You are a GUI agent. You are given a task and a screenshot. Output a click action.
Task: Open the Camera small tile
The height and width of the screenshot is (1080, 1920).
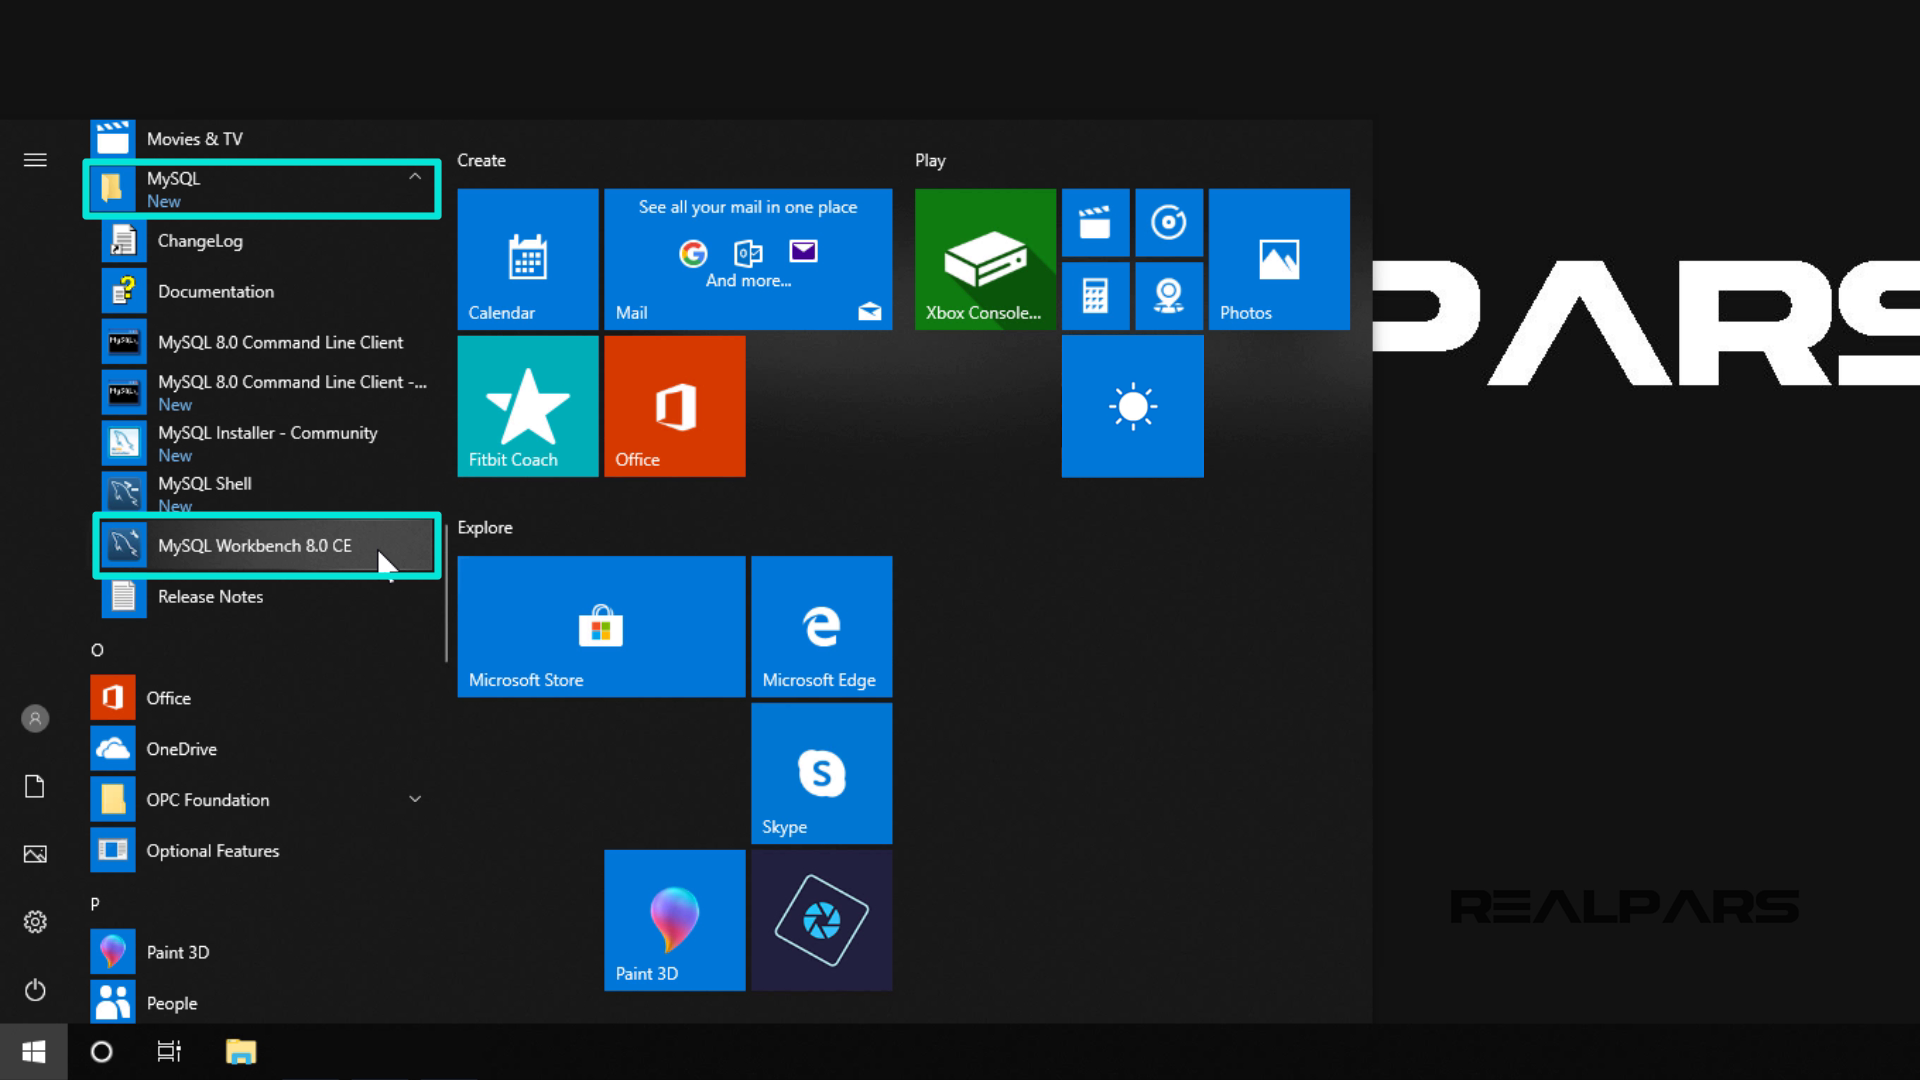[1168, 296]
